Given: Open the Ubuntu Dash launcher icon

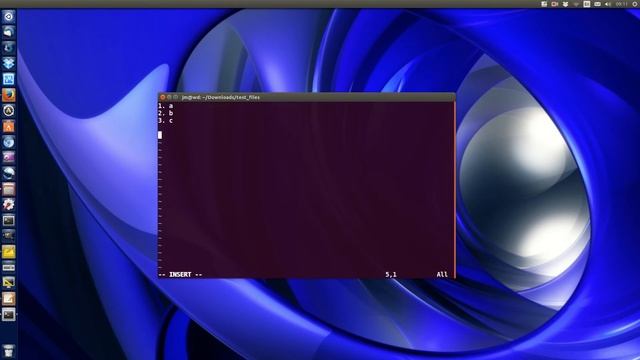Looking at the screenshot, I should coord(9,16).
